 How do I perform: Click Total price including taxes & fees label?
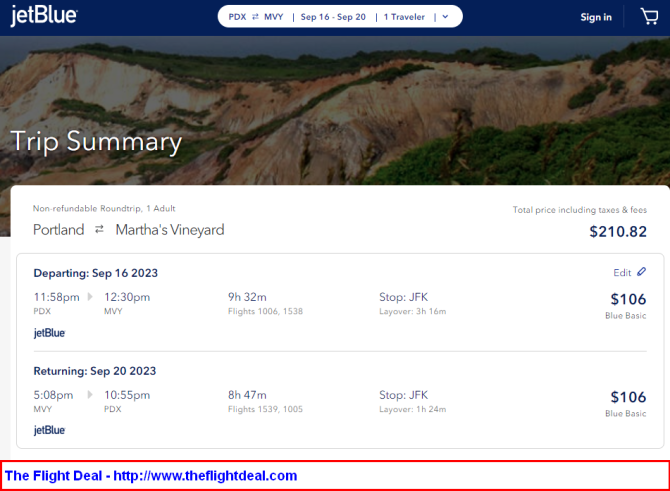tap(579, 210)
